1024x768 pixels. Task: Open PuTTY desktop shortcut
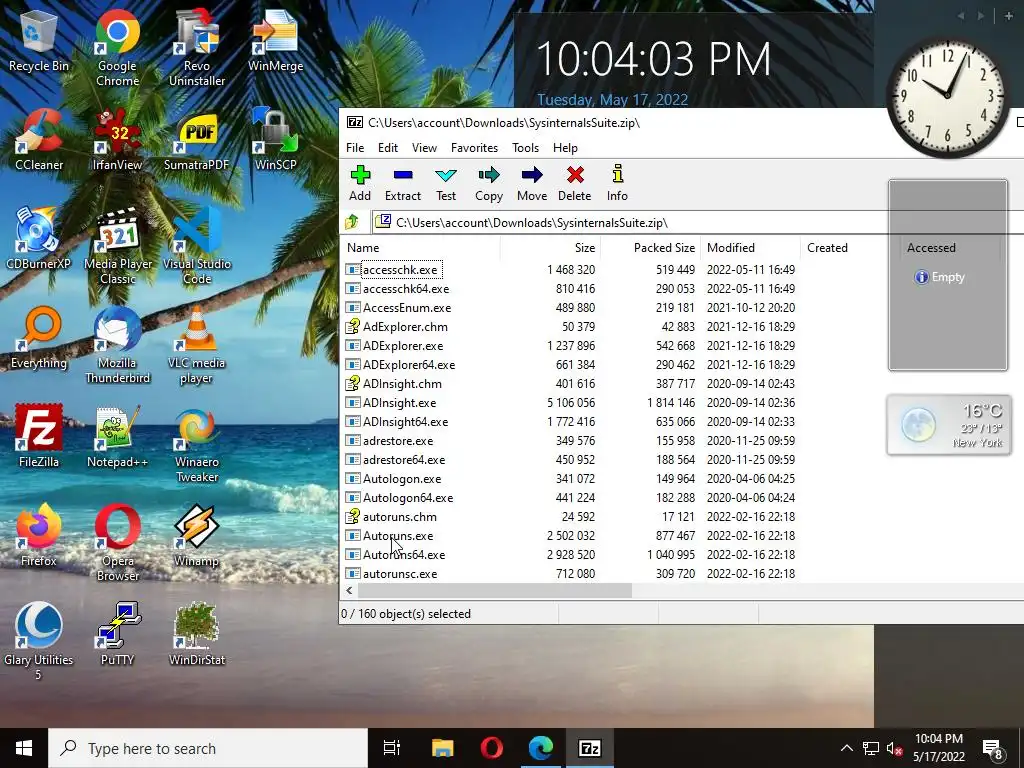coord(118,634)
